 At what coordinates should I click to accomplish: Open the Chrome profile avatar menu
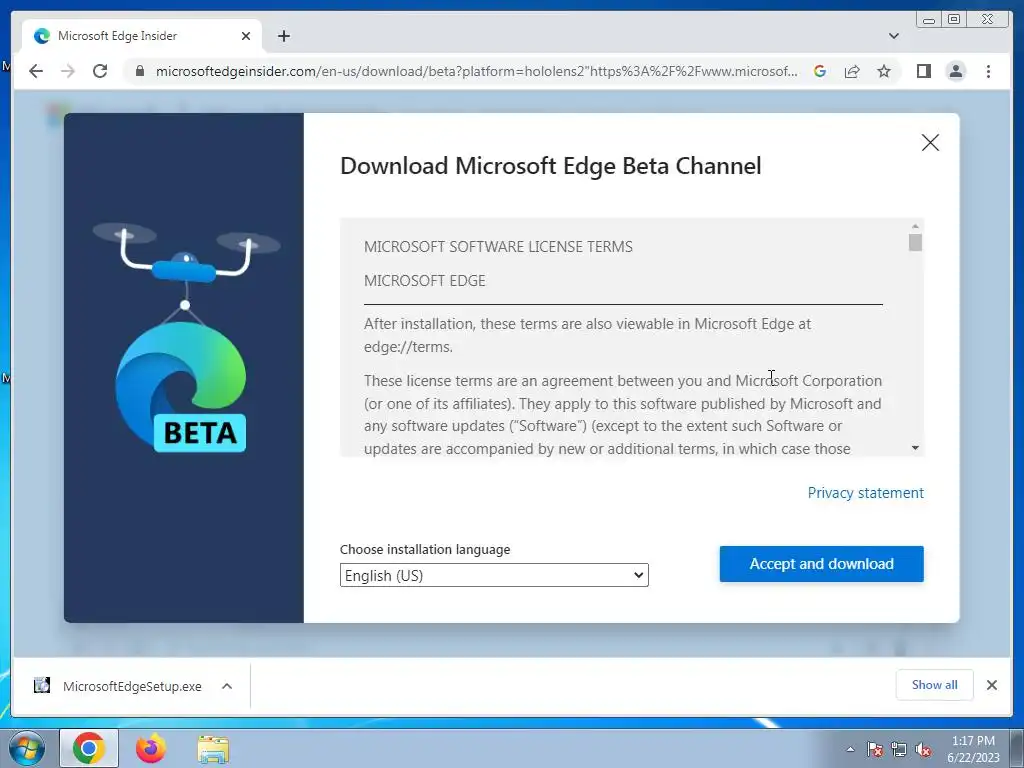point(955,71)
